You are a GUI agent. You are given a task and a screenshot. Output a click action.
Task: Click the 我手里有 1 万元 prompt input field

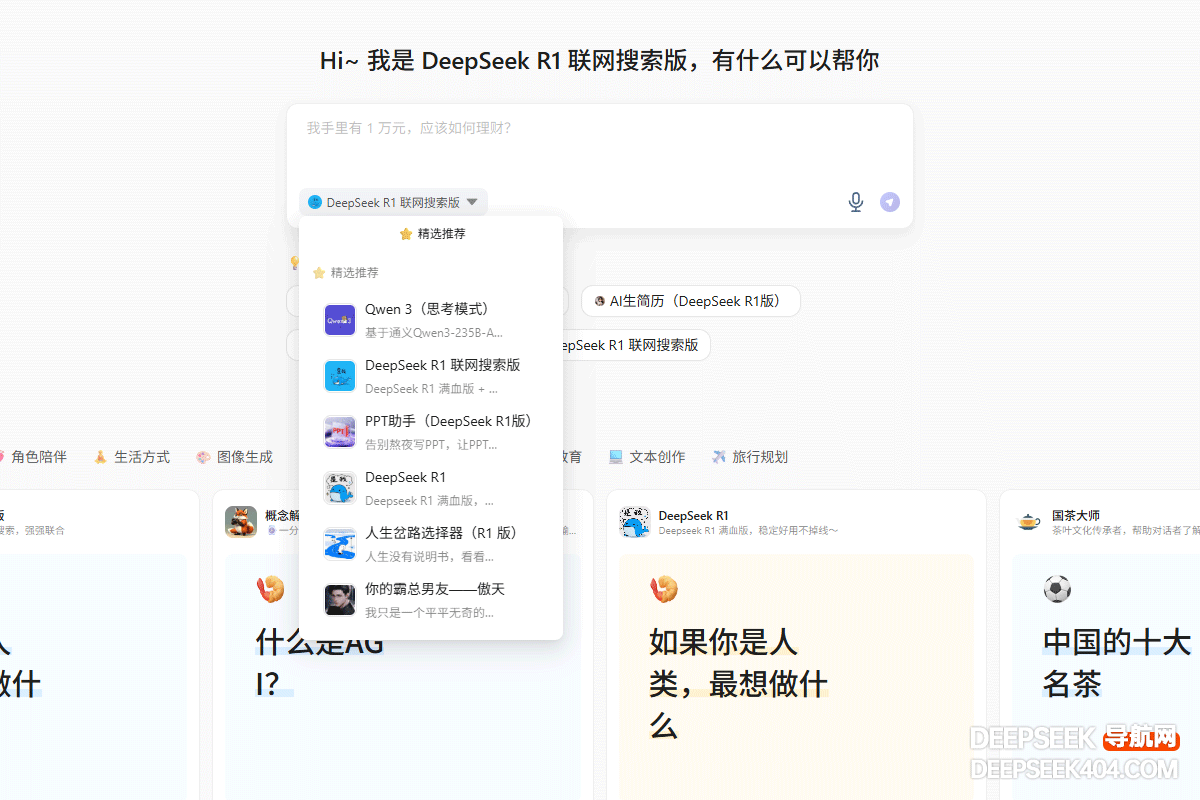click(x=600, y=146)
